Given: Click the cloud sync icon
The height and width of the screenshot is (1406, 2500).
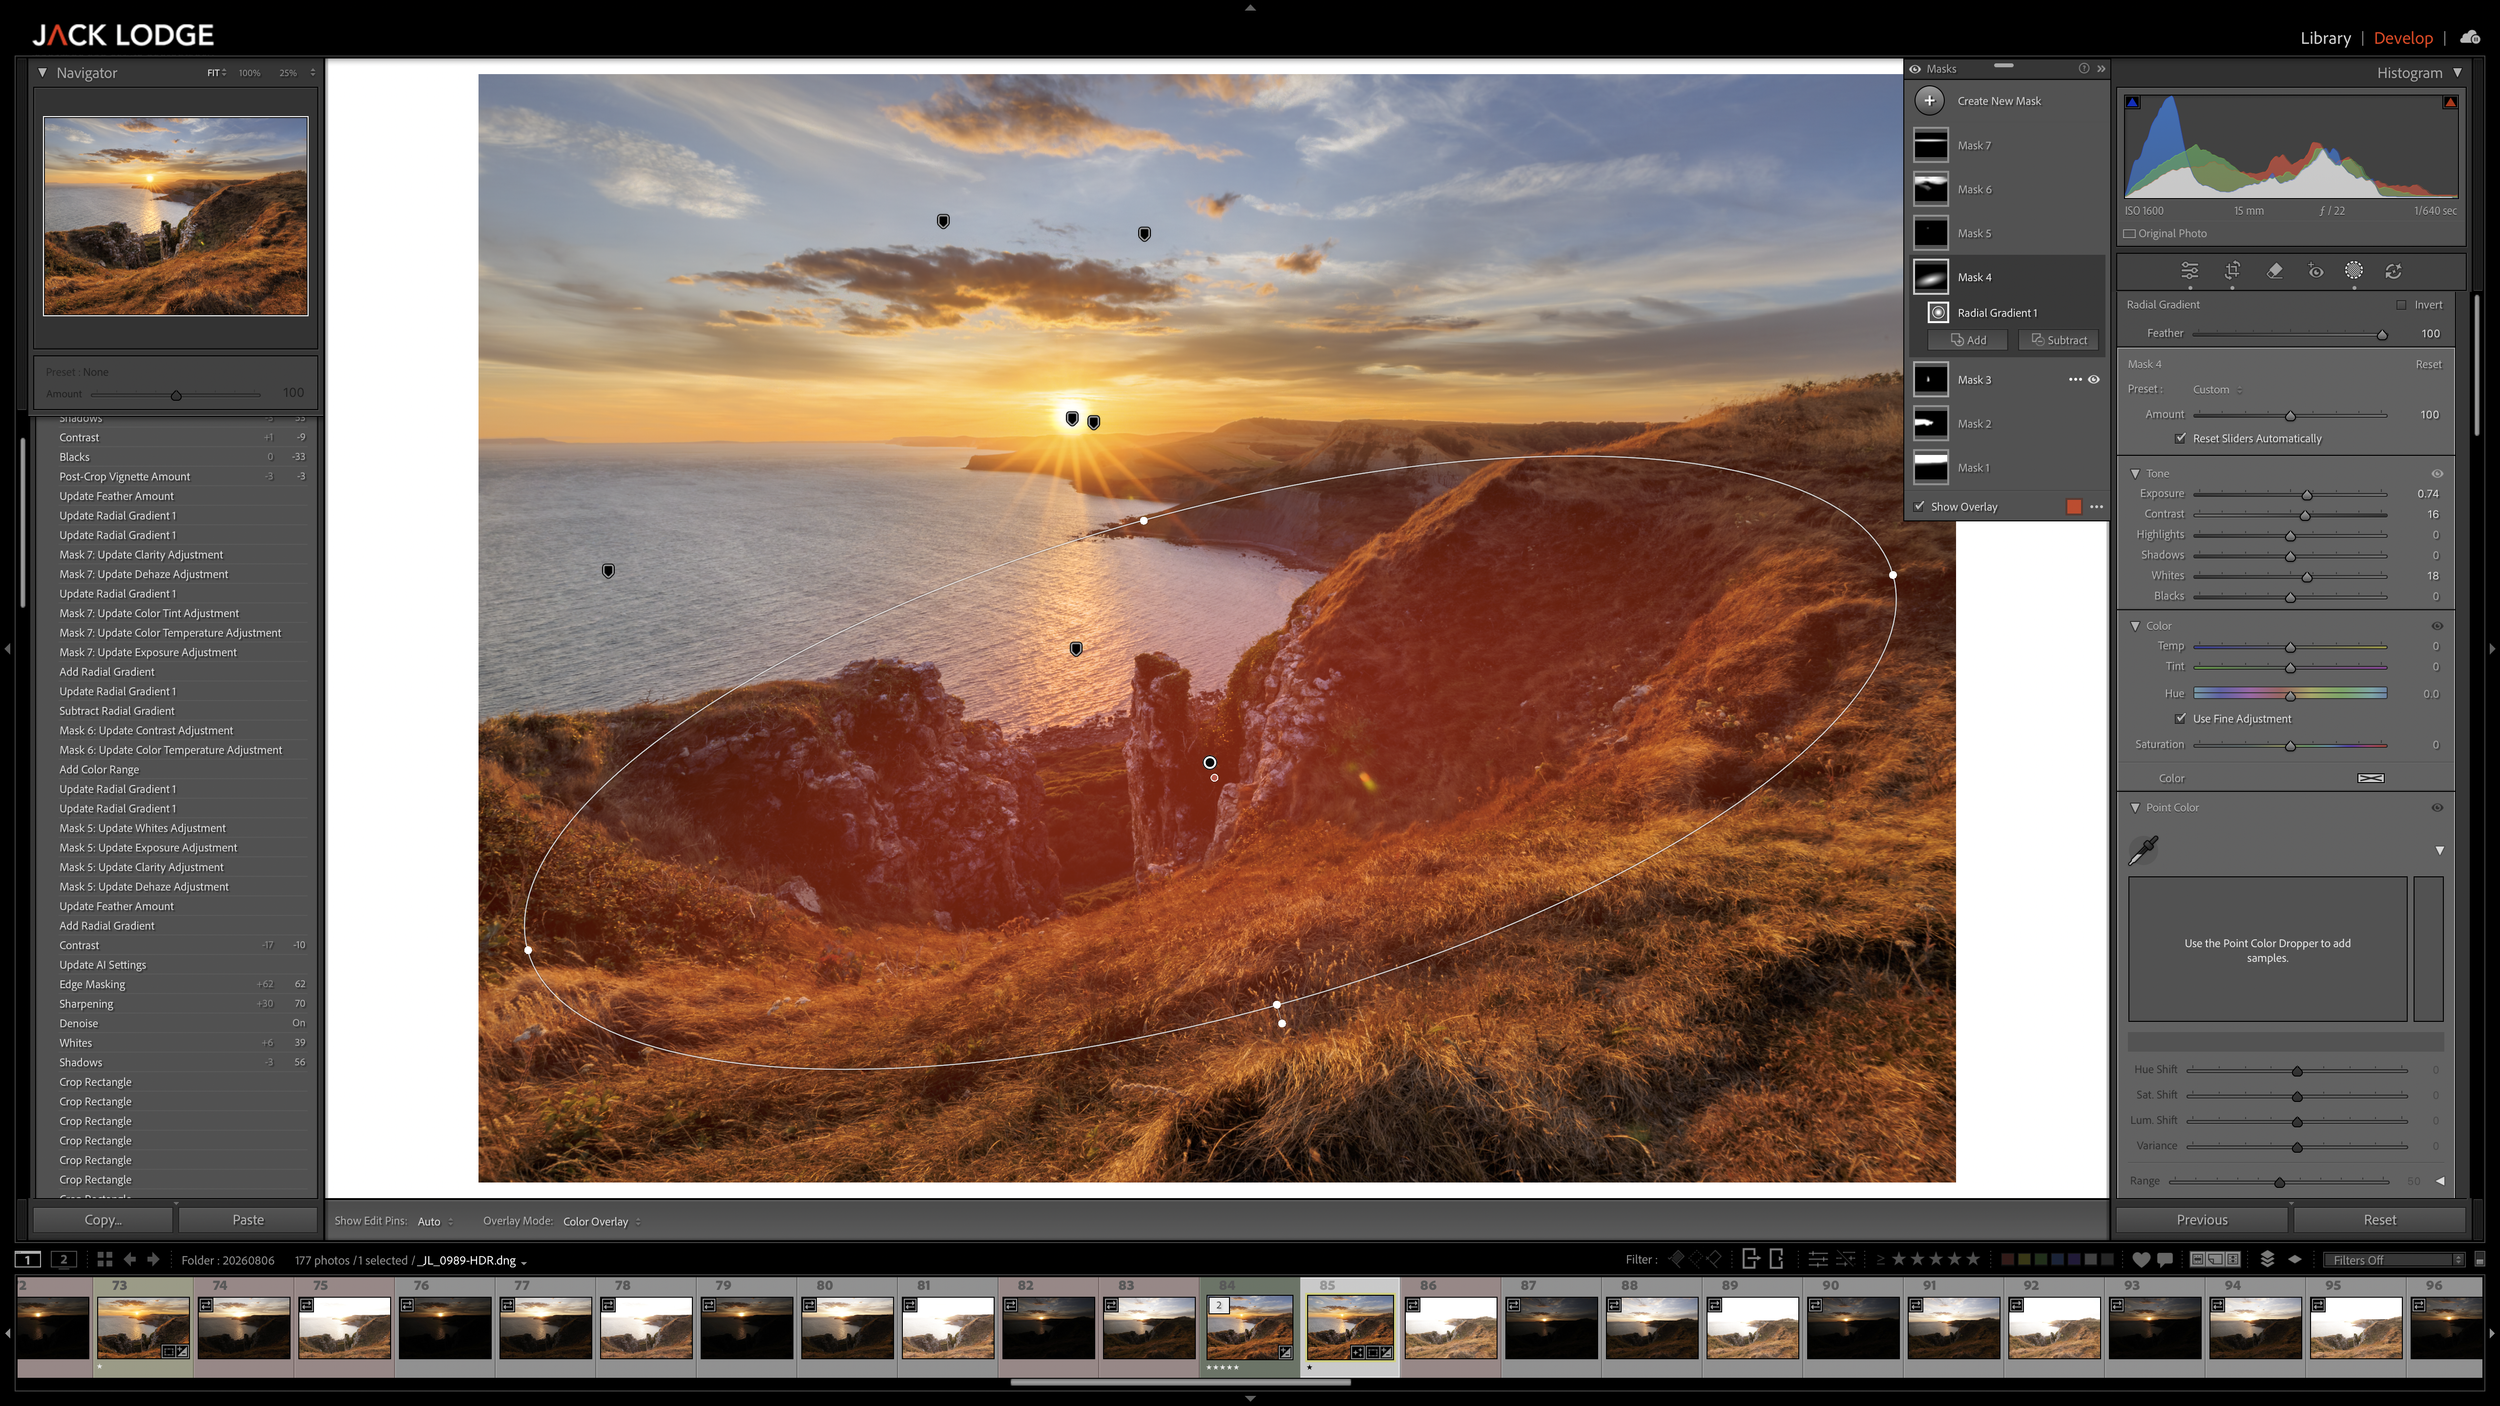Looking at the screenshot, I should (2470, 38).
